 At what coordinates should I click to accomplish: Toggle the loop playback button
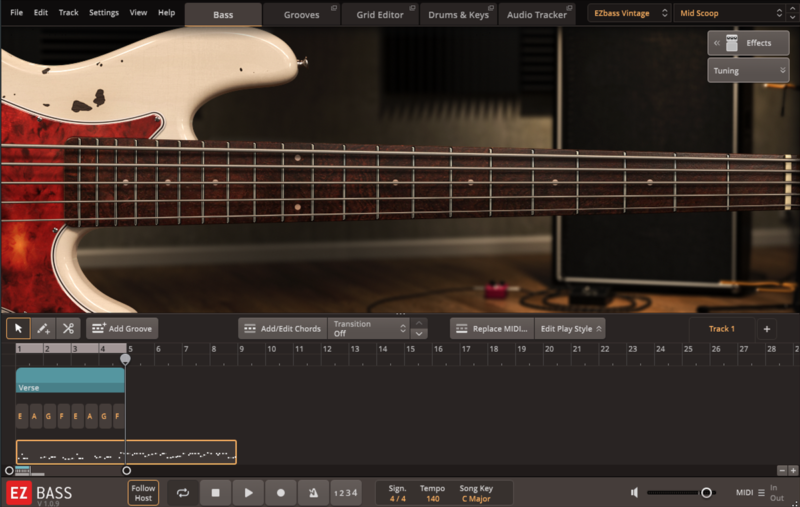(183, 492)
